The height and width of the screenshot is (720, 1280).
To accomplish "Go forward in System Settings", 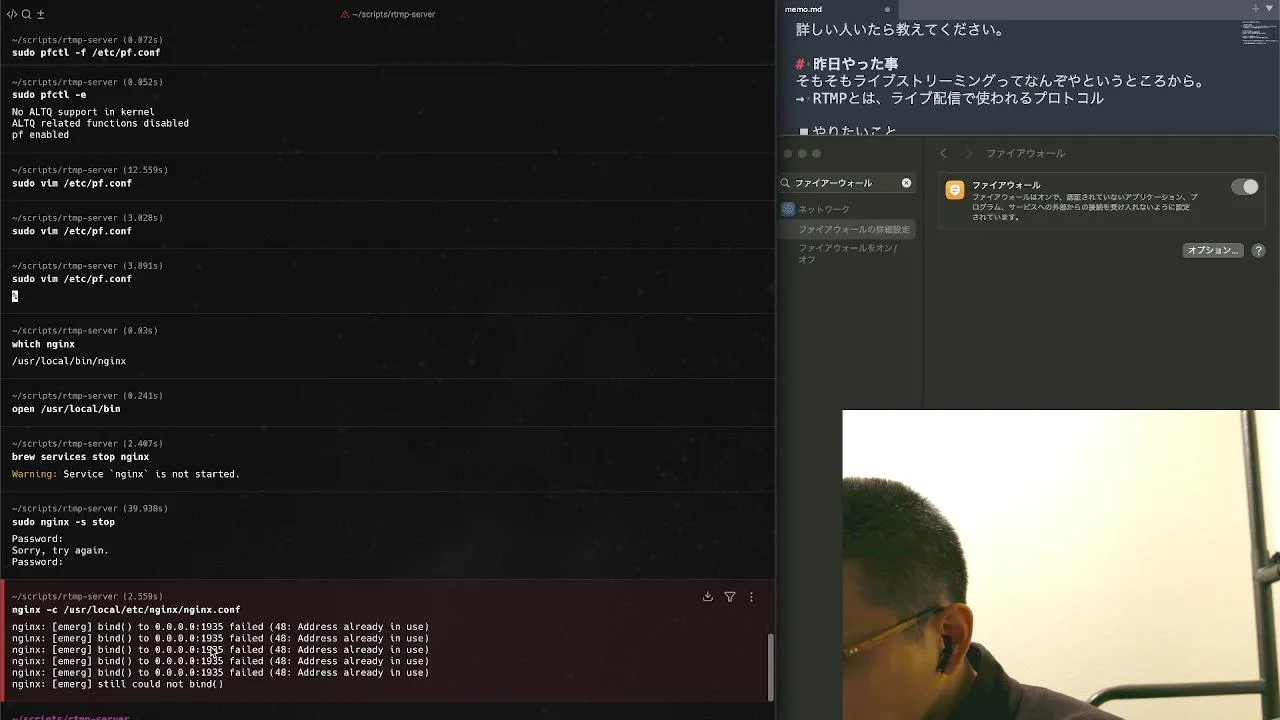I will (x=968, y=153).
